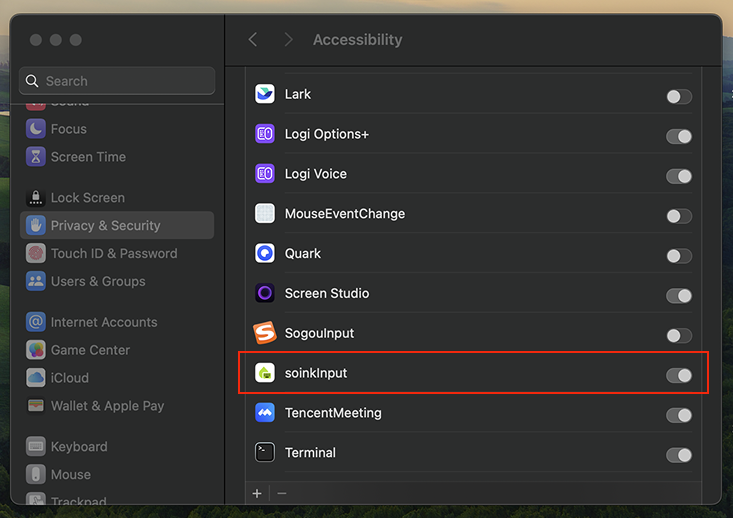
Task: Select the soinkInput row label
Action: coord(316,373)
